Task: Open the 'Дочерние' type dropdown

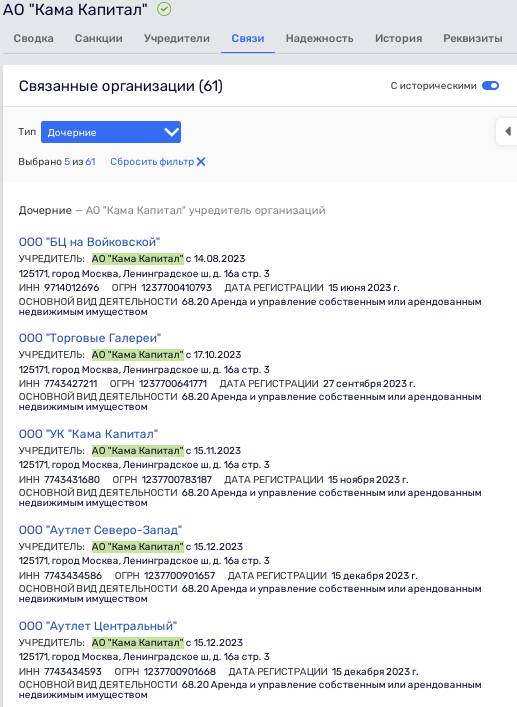Action: coord(111,132)
